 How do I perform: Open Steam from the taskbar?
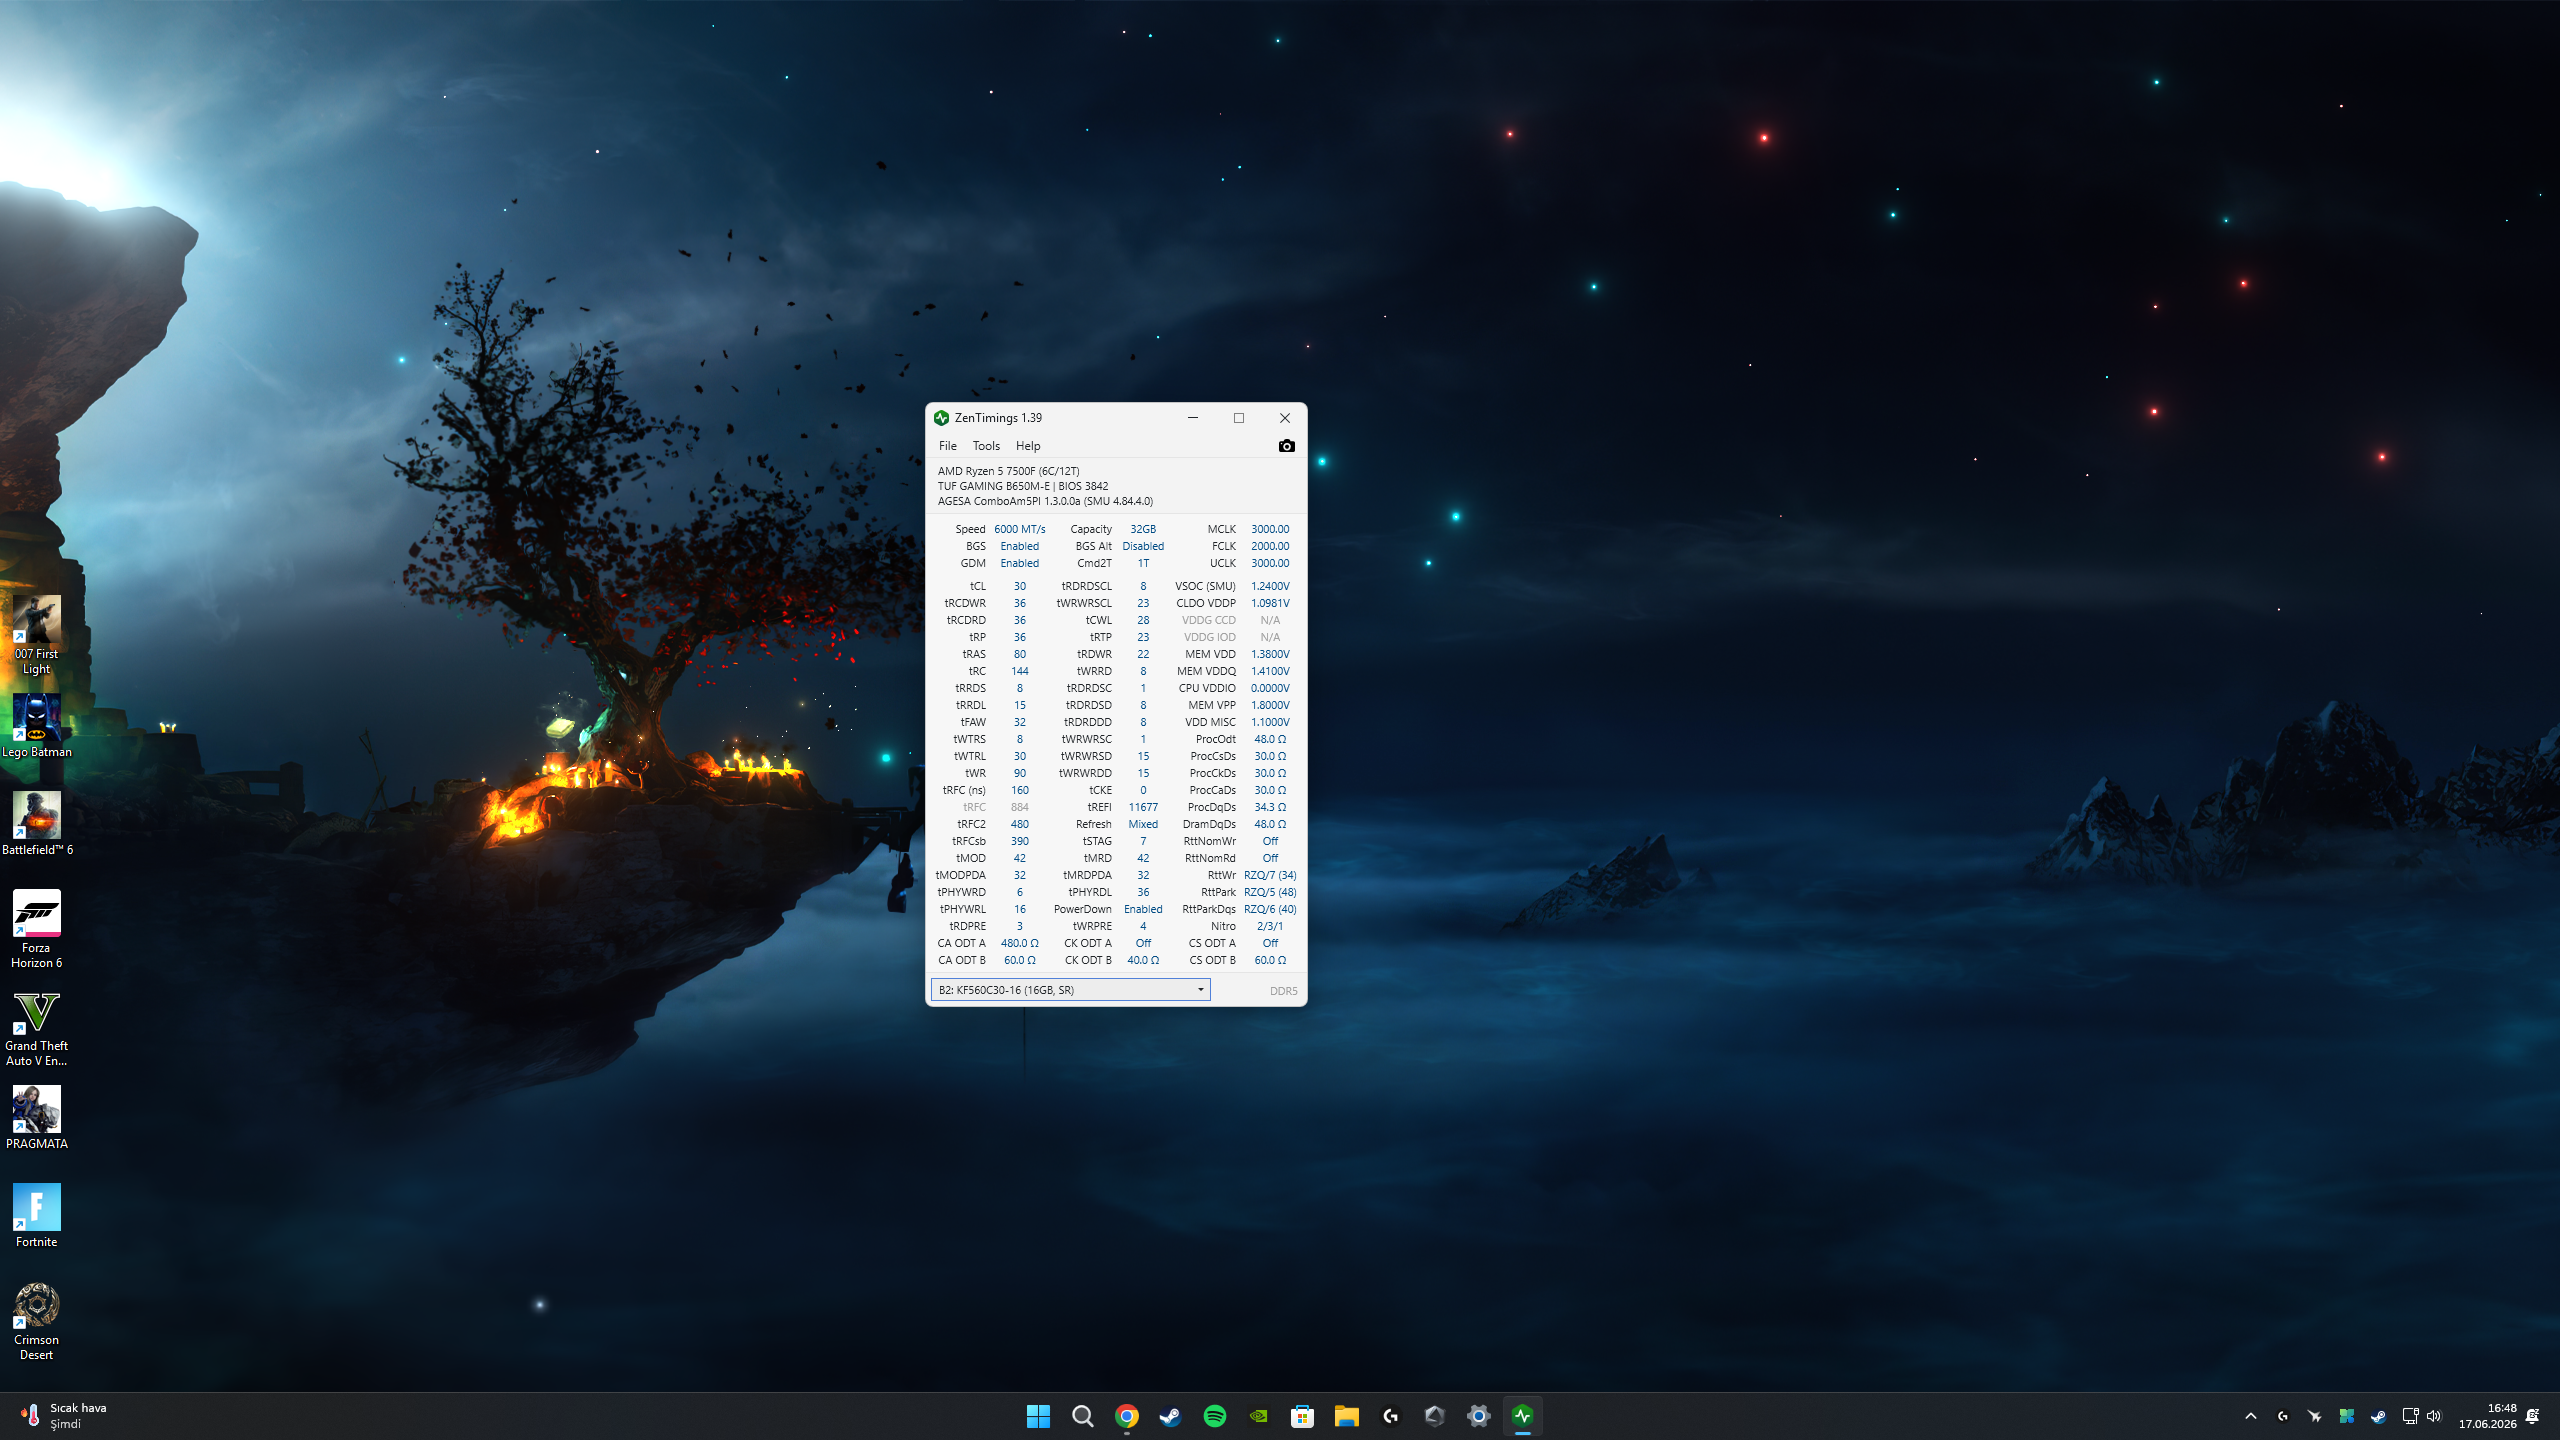(1171, 1416)
